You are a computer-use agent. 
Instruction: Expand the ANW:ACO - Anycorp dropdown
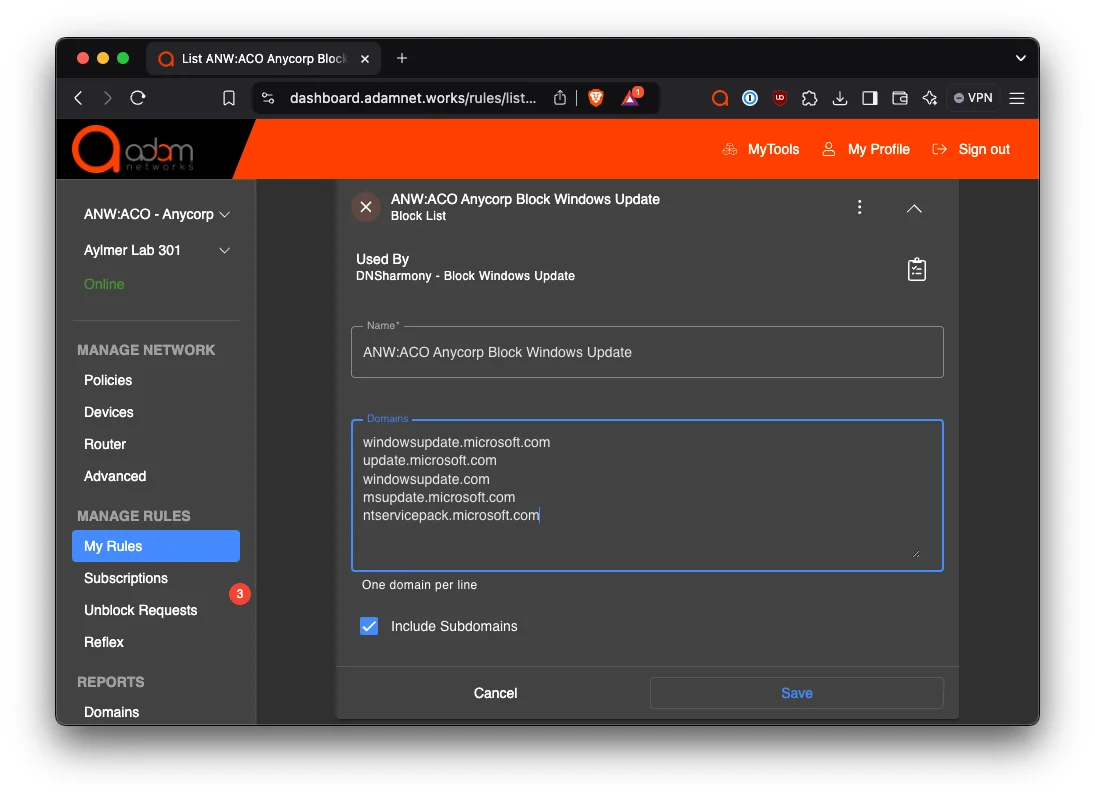[156, 214]
